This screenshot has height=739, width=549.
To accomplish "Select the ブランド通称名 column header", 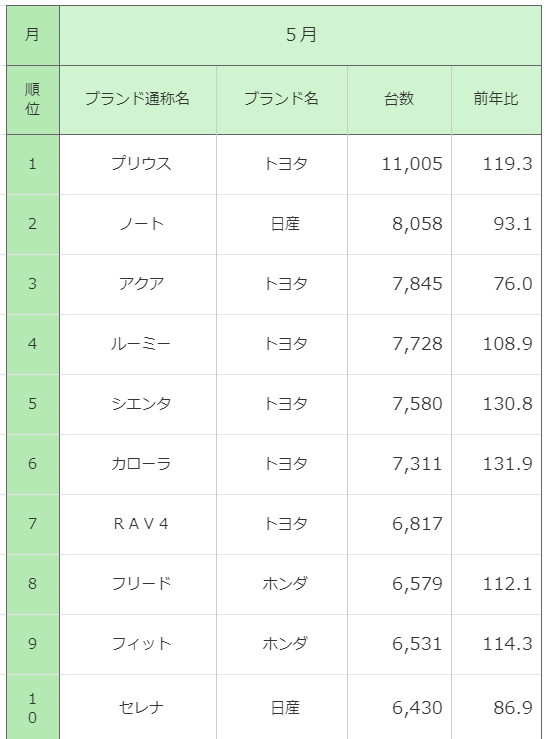I will pyautogui.click(x=138, y=99).
